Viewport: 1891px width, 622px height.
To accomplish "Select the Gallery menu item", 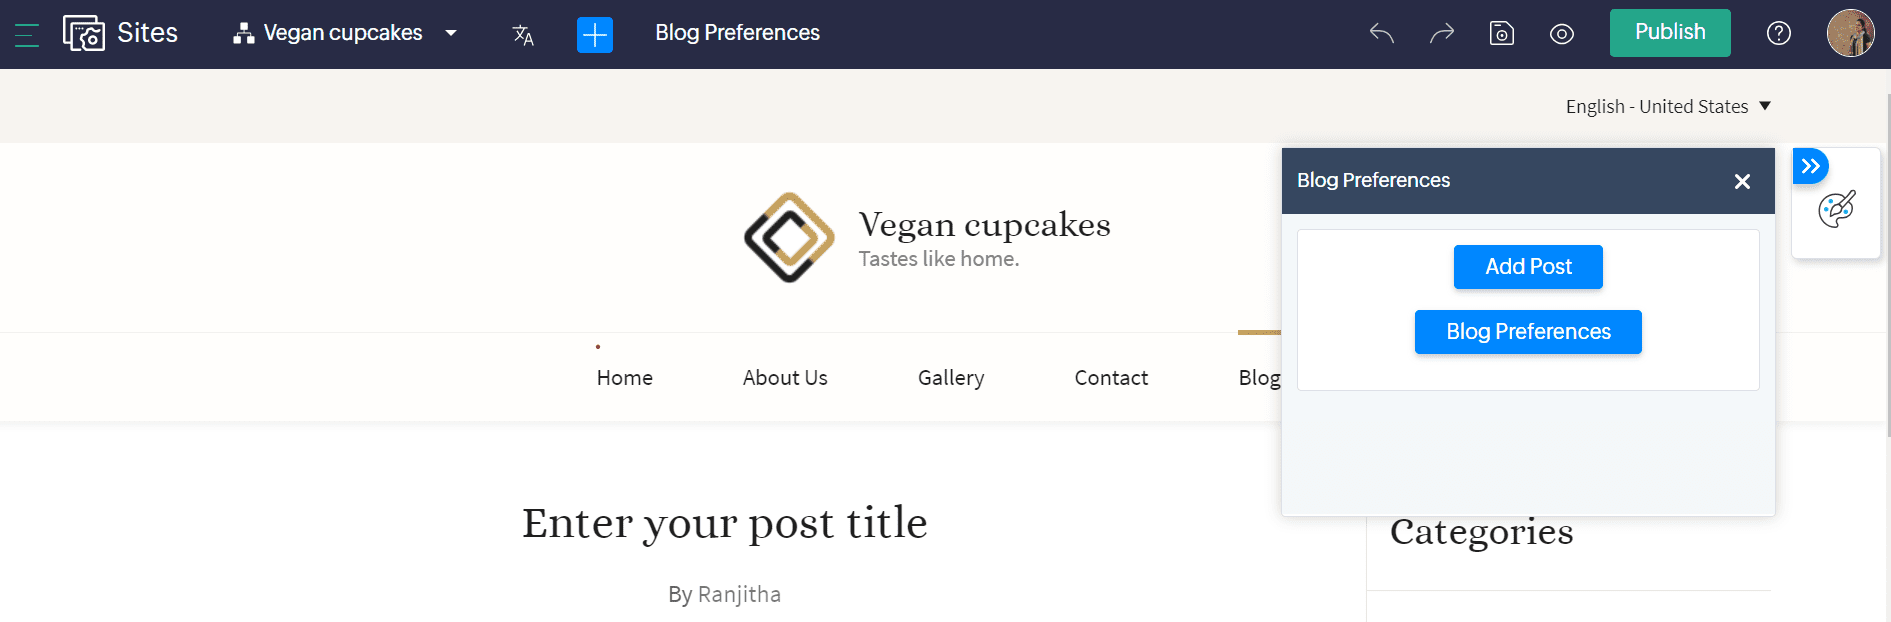I will [x=951, y=378].
